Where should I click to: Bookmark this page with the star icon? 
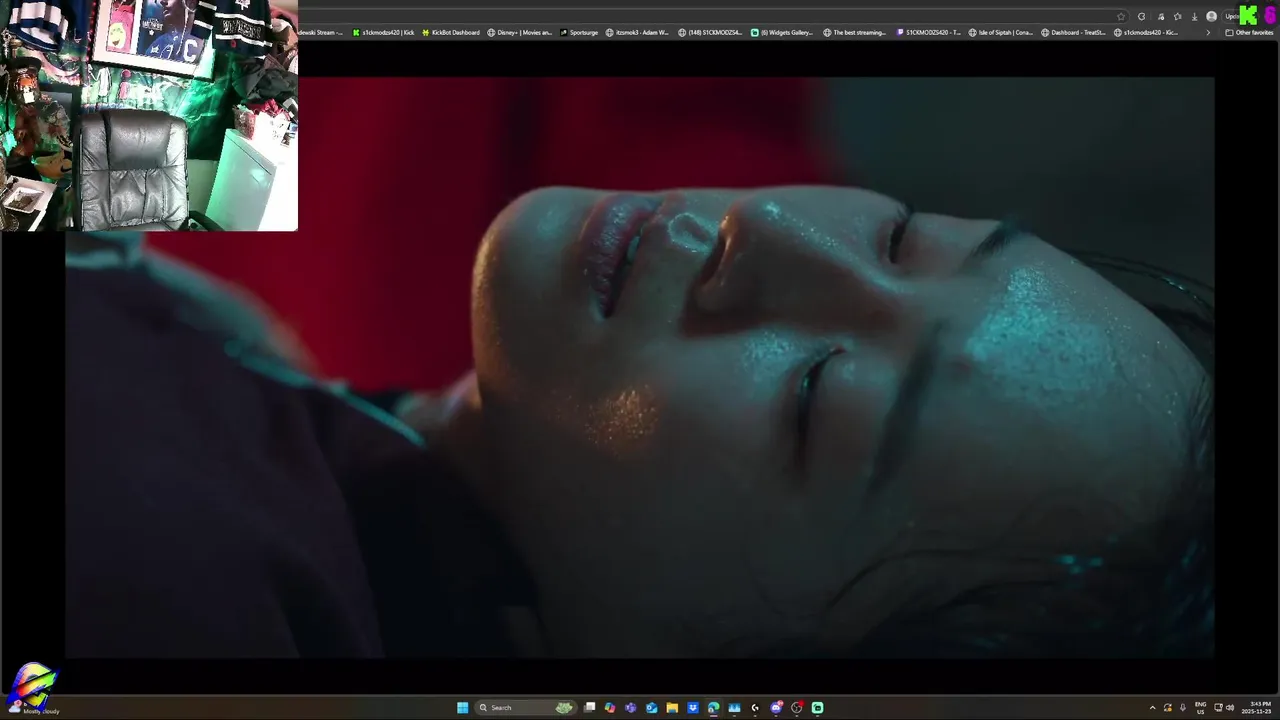coord(1121,17)
